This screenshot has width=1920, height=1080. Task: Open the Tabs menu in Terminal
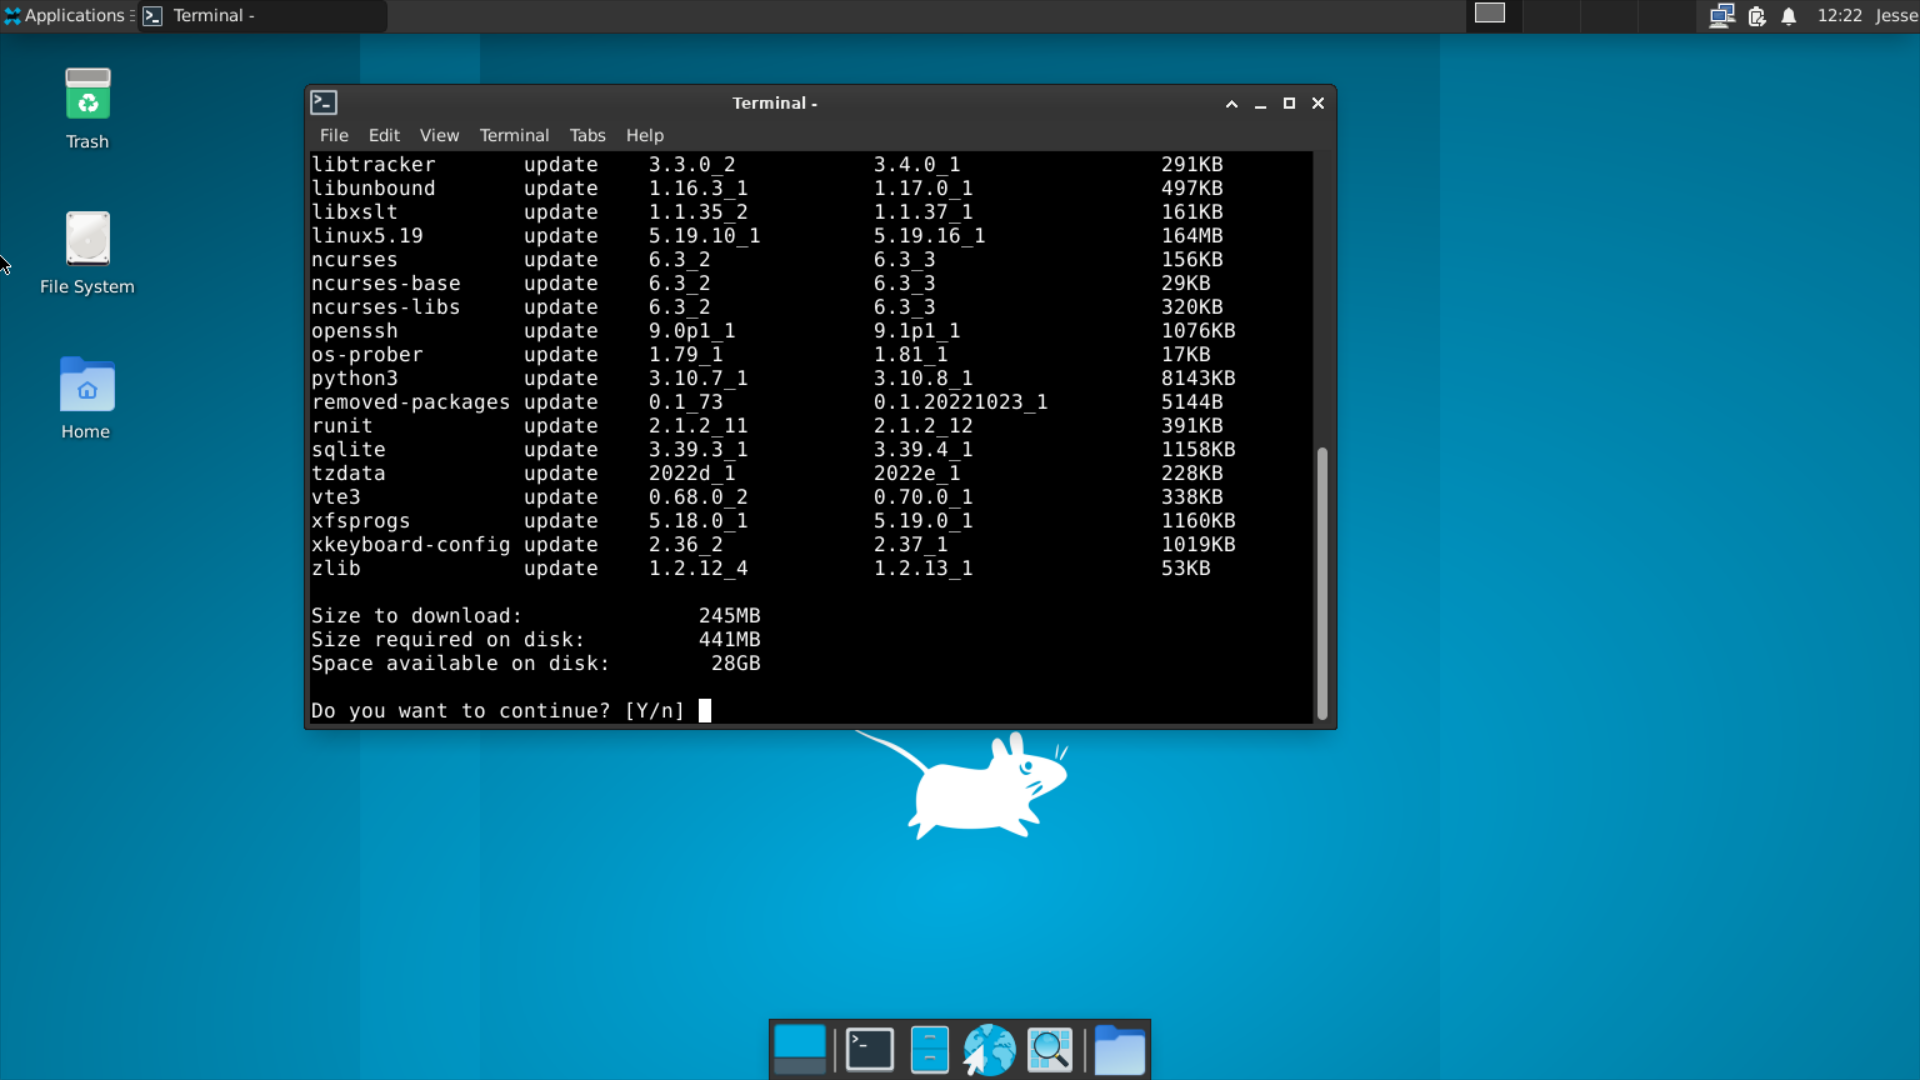pyautogui.click(x=587, y=135)
